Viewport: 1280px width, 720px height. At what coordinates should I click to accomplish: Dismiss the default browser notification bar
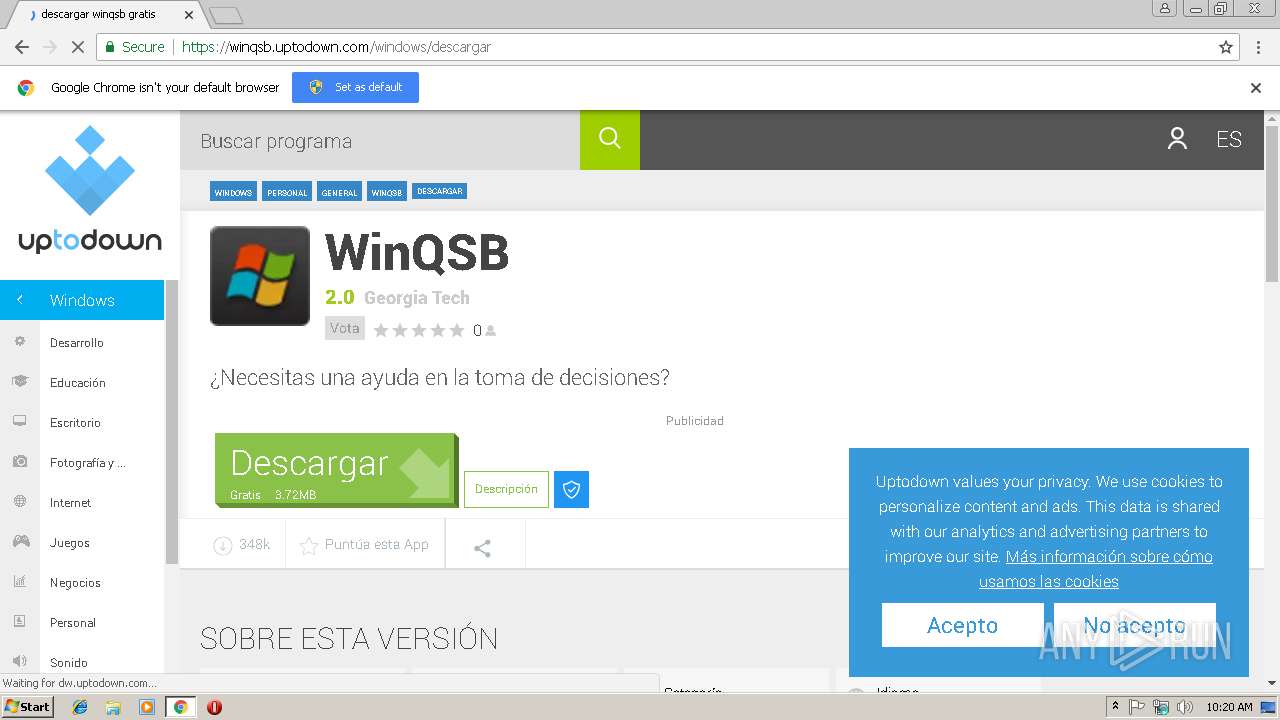[1256, 88]
